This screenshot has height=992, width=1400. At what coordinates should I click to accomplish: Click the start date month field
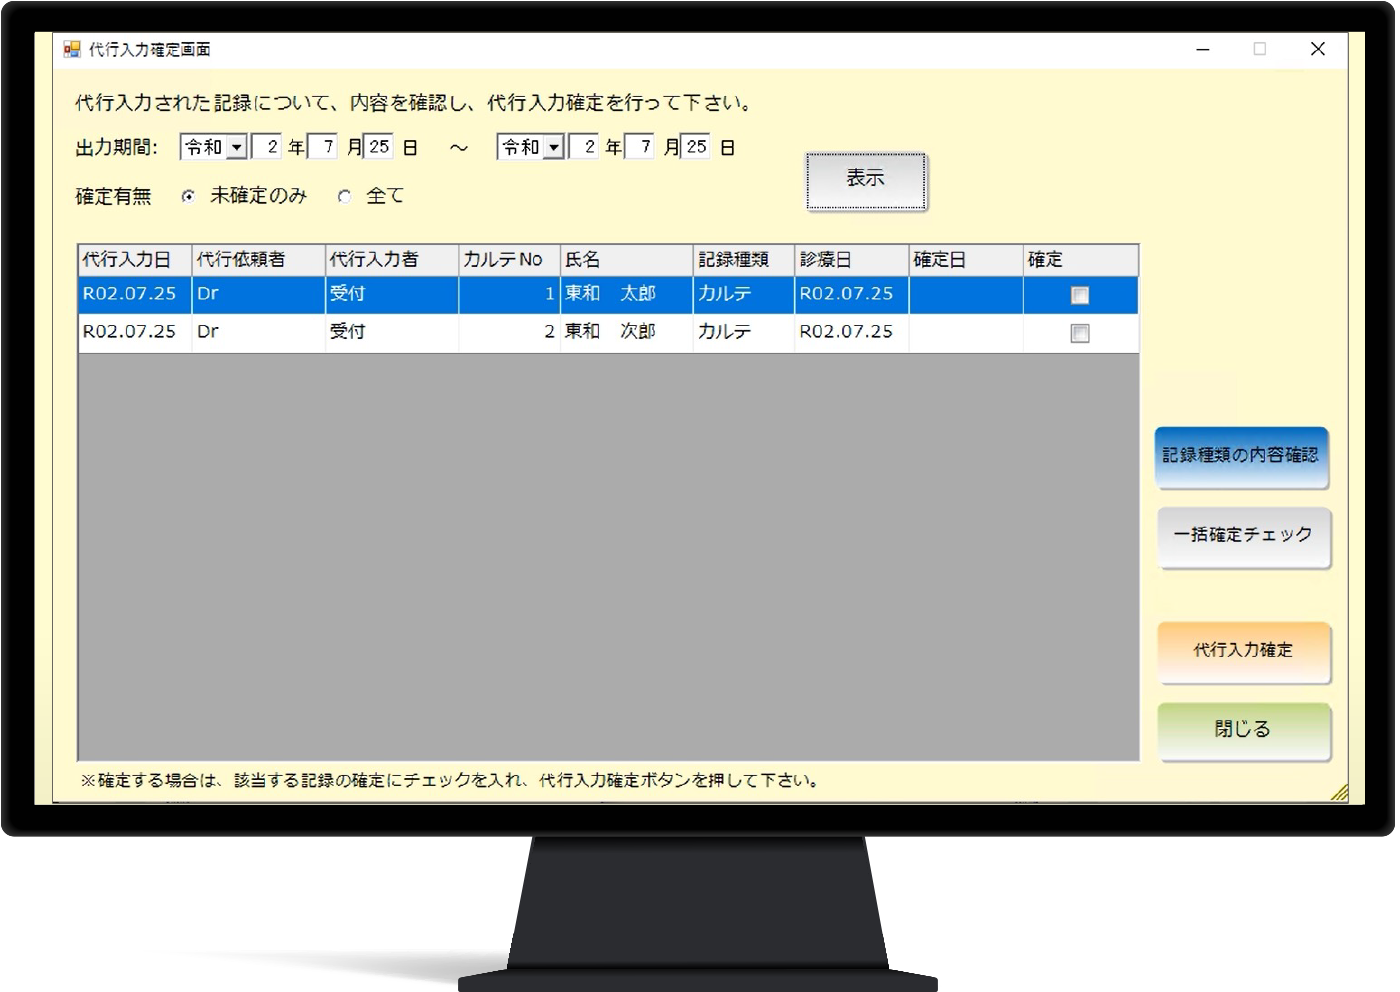pos(324,147)
